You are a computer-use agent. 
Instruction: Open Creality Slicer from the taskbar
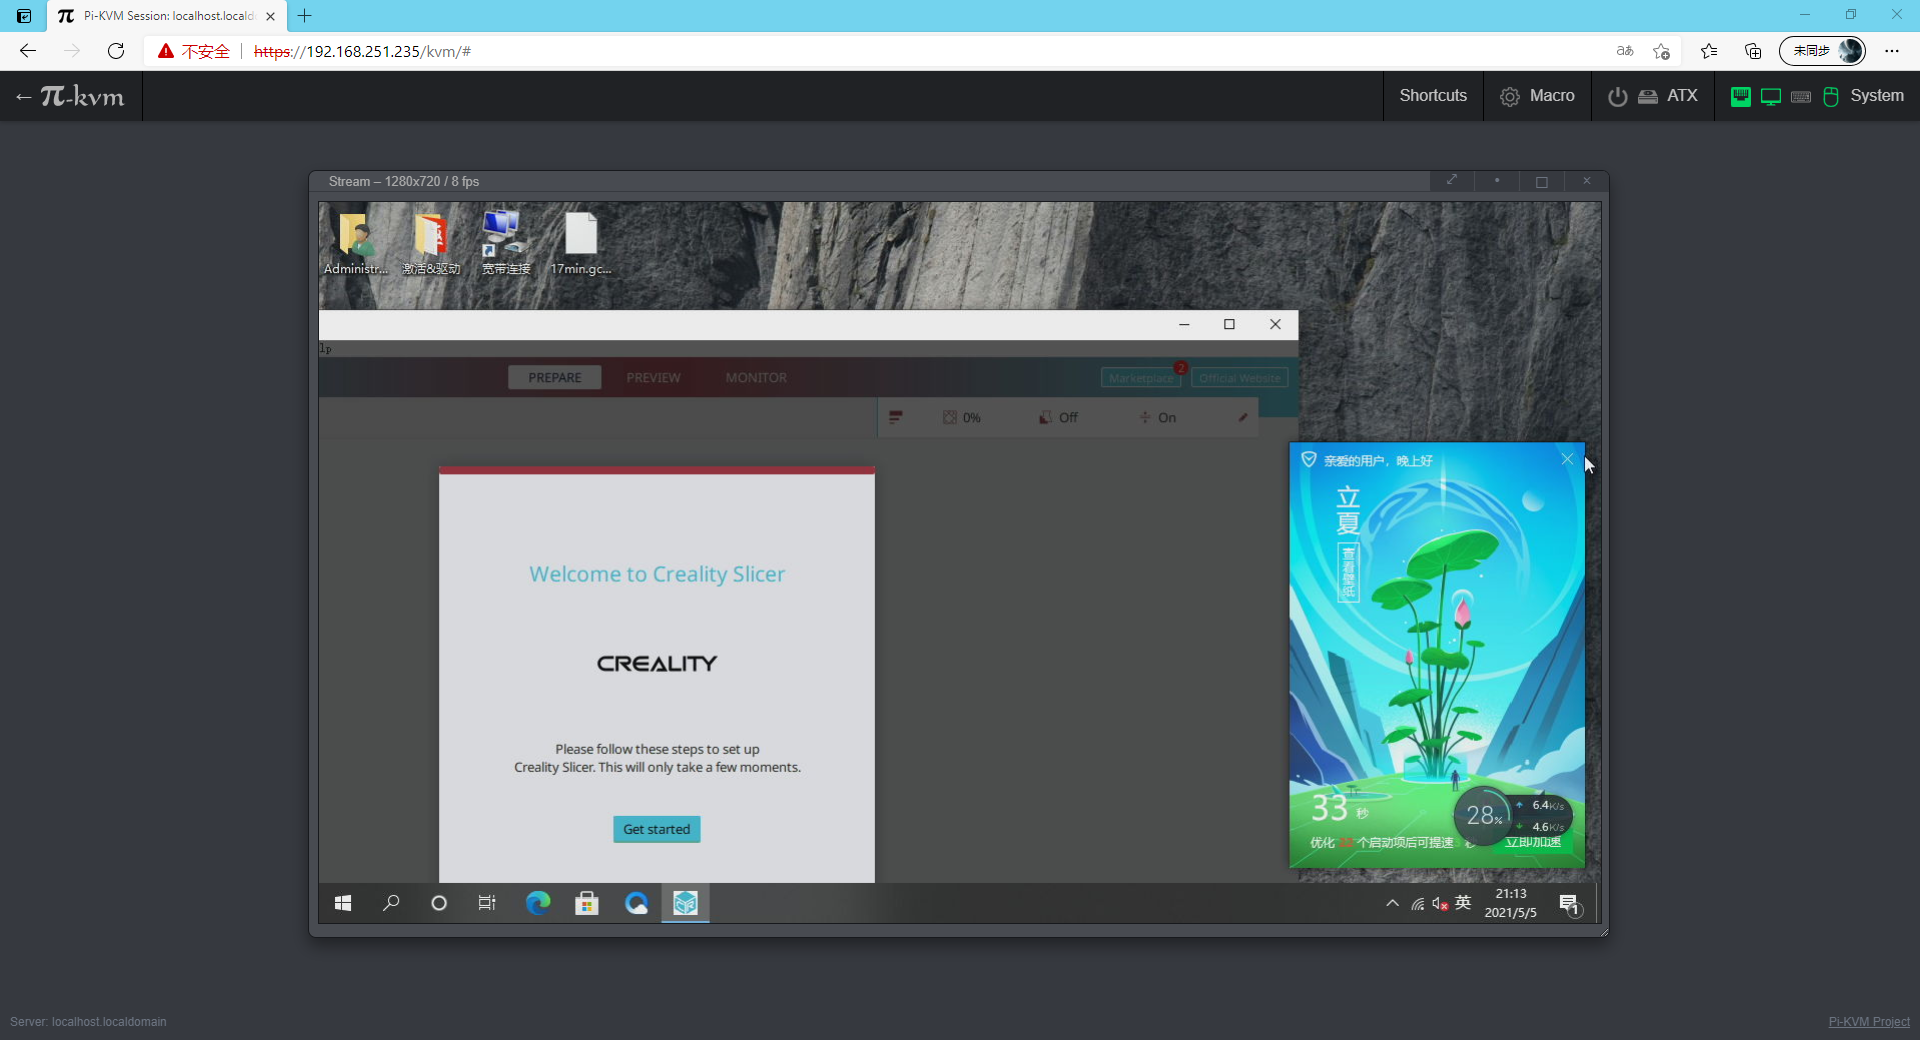[x=686, y=903]
